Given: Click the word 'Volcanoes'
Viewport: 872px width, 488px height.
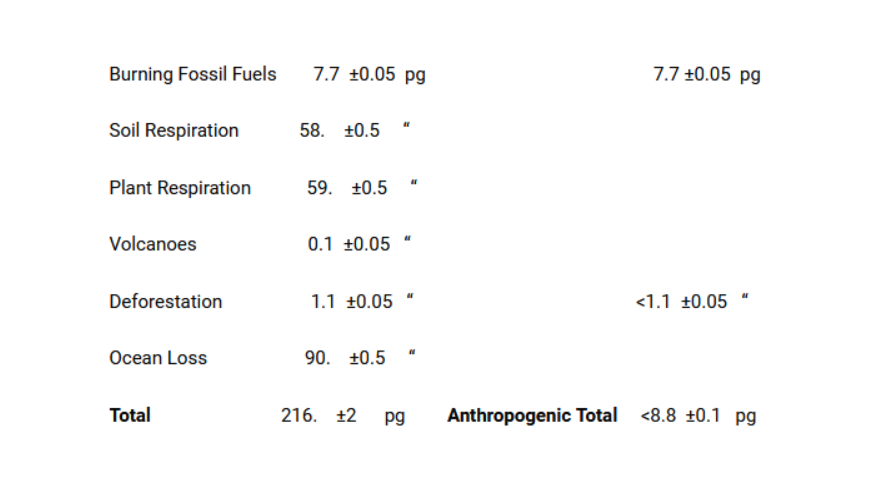Looking at the screenshot, I should [x=153, y=245].
